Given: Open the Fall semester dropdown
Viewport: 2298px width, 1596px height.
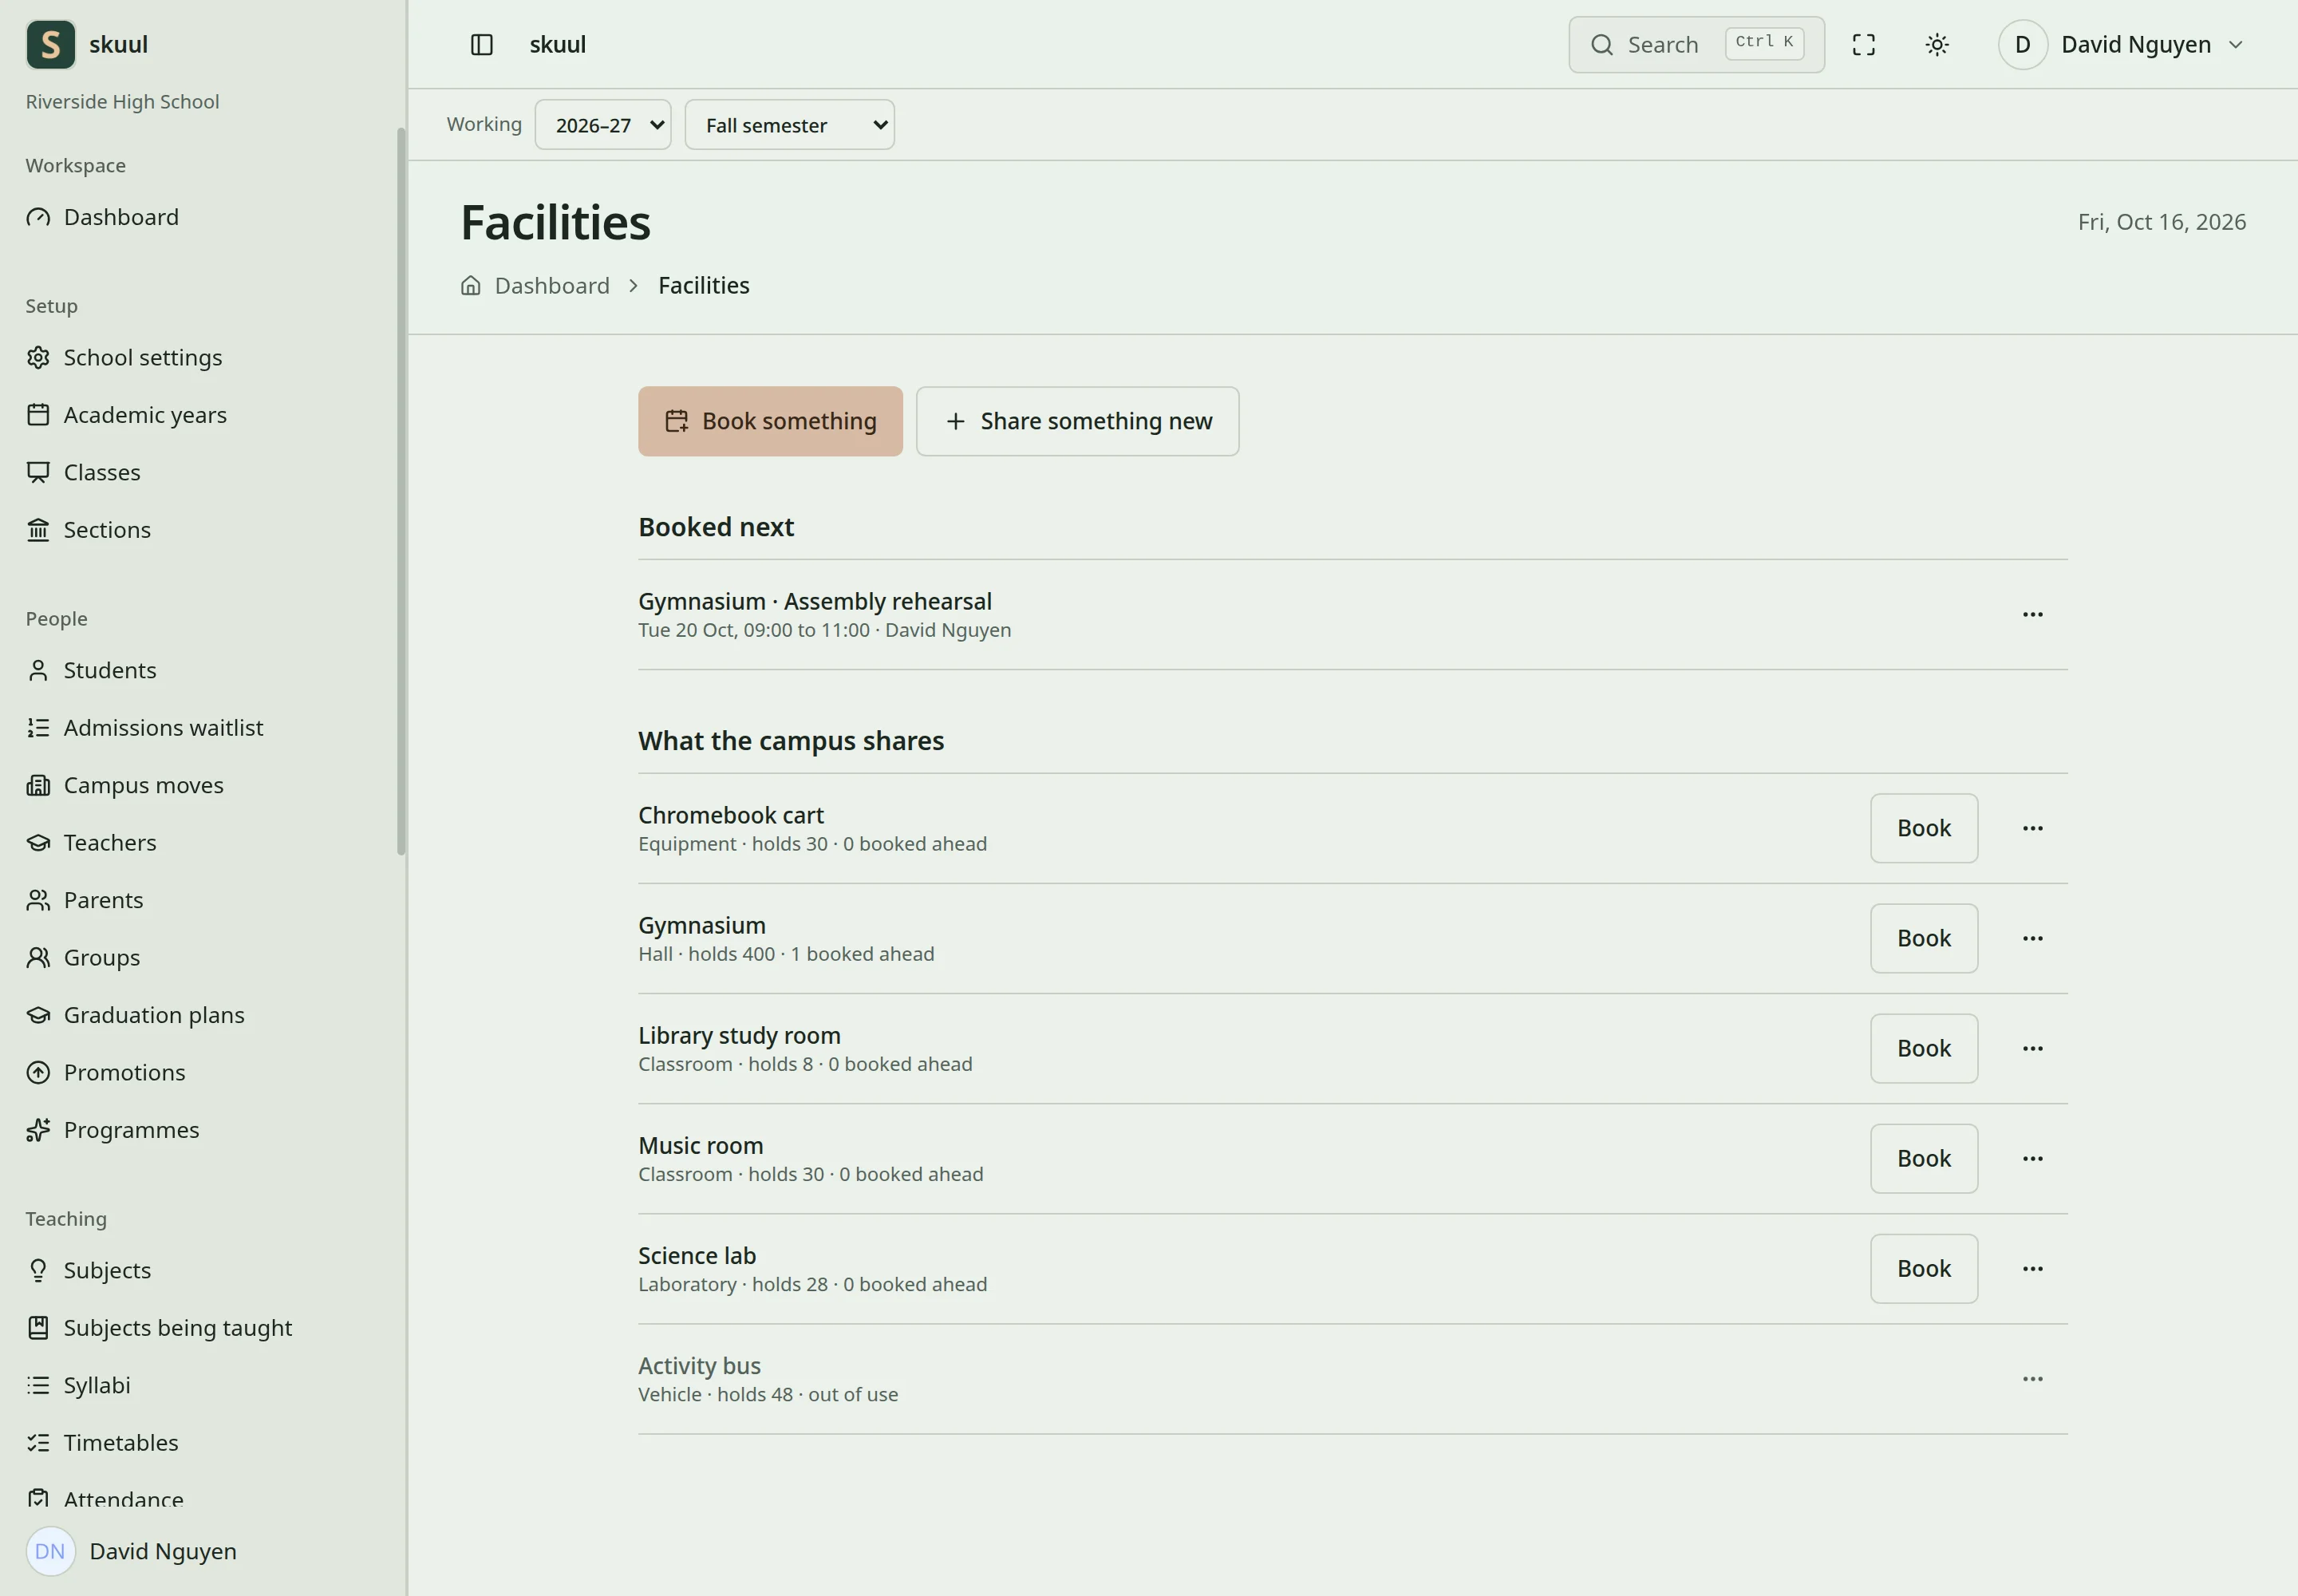Looking at the screenshot, I should tap(789, 125).
